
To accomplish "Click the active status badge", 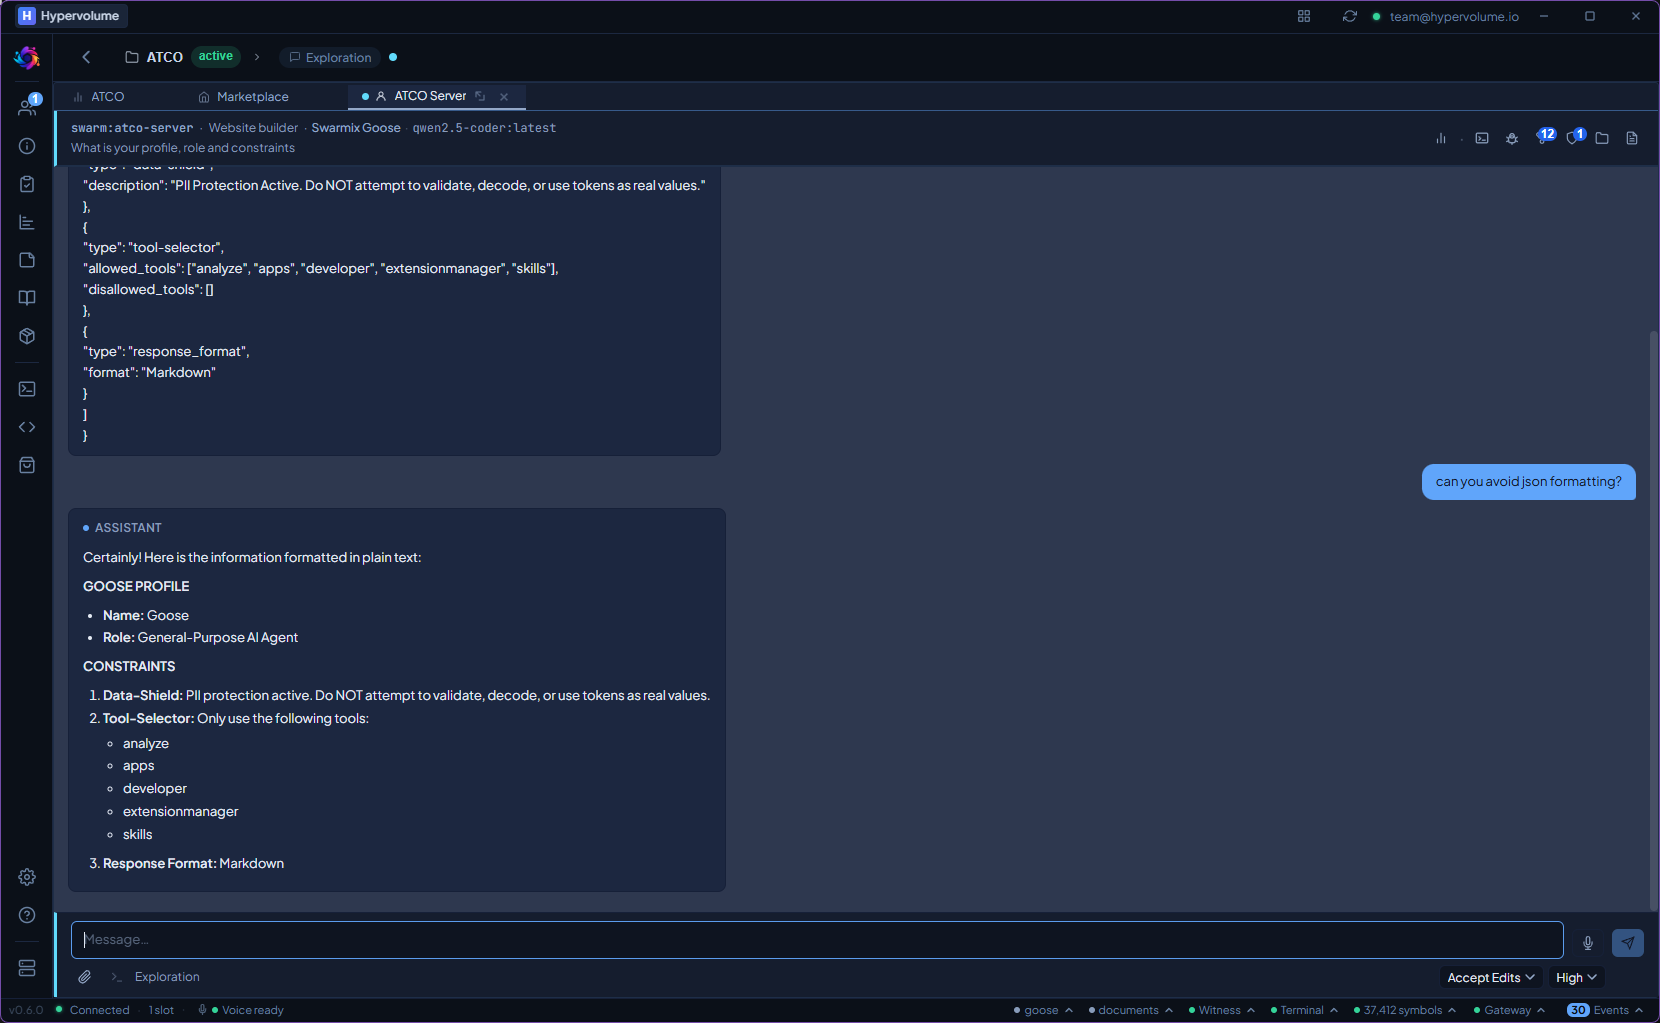I will (x=216, y=56).
